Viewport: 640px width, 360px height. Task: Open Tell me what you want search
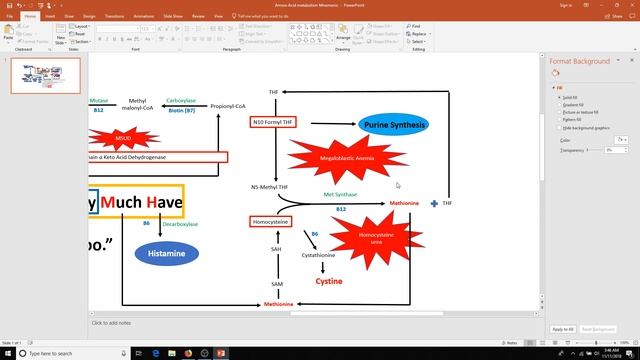point(260,16)
